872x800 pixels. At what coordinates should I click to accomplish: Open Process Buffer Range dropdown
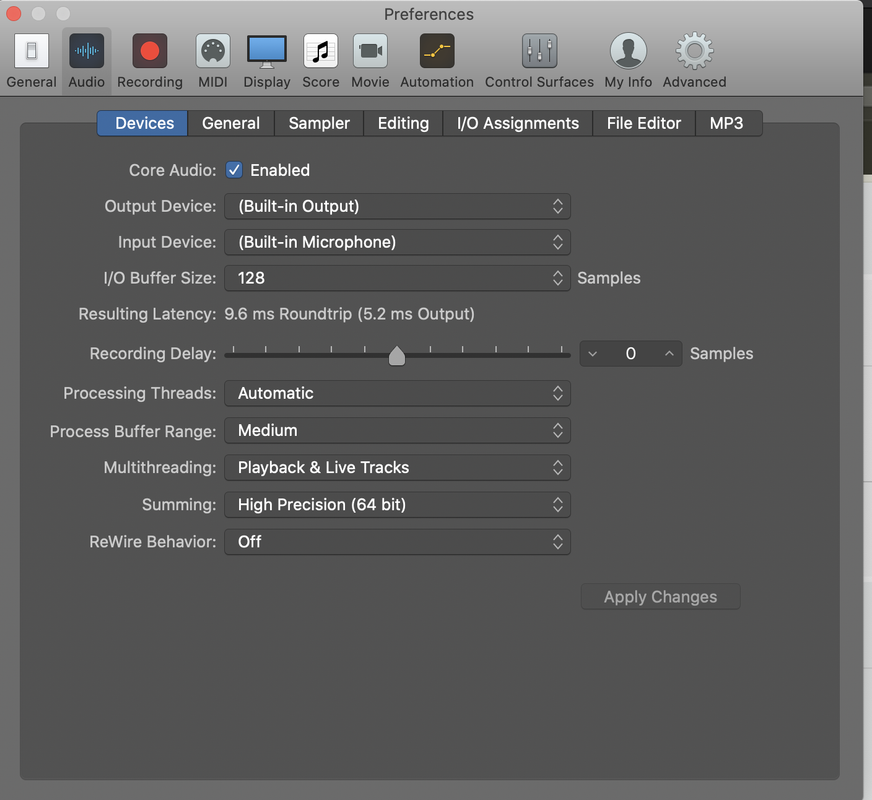(397, 430)
